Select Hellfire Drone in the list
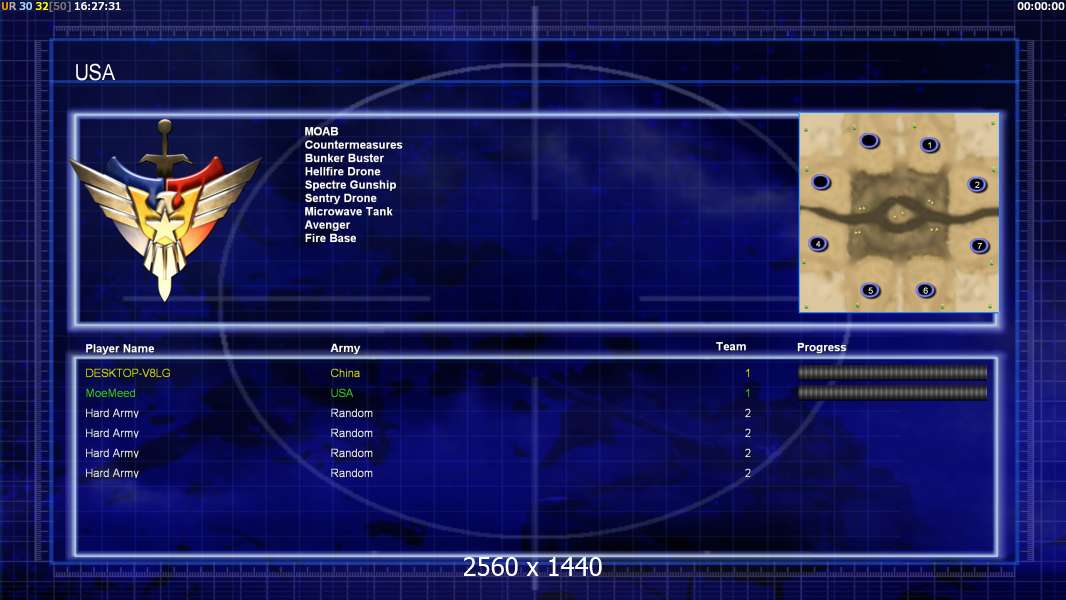The width and height of the screenshot is (1066, 600). 342,171
